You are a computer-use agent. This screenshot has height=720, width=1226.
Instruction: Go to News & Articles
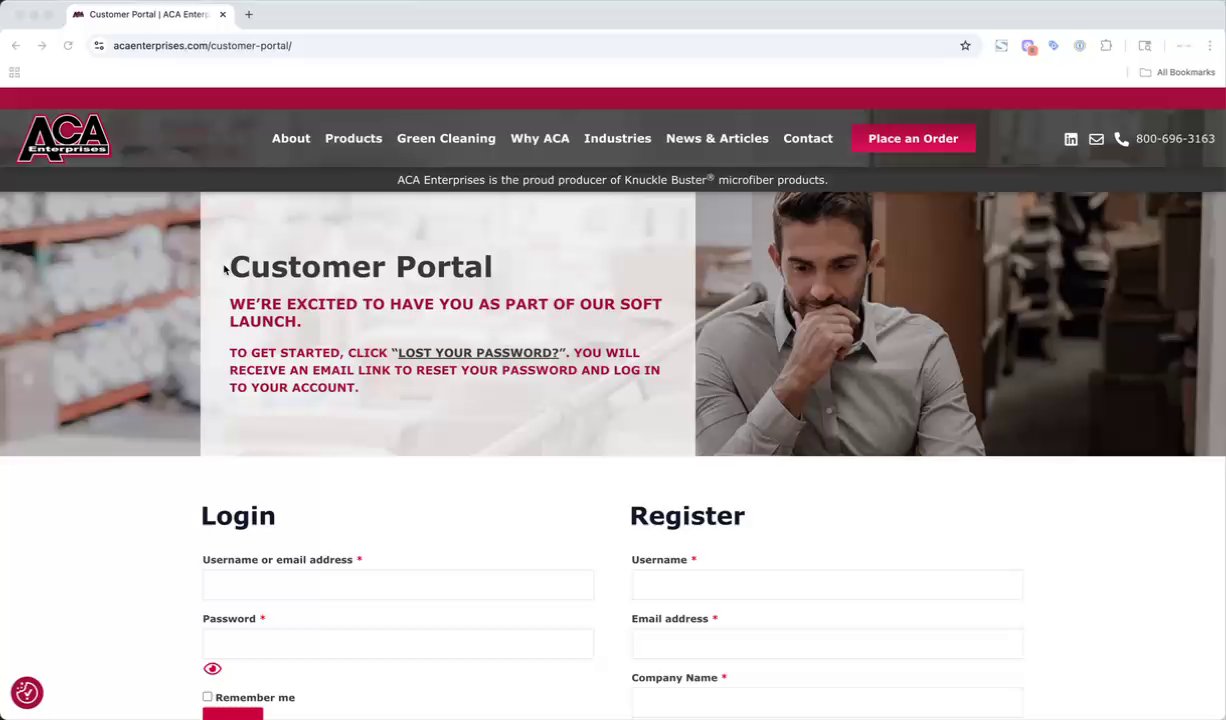pyautogui.click(x=717, y=138)
